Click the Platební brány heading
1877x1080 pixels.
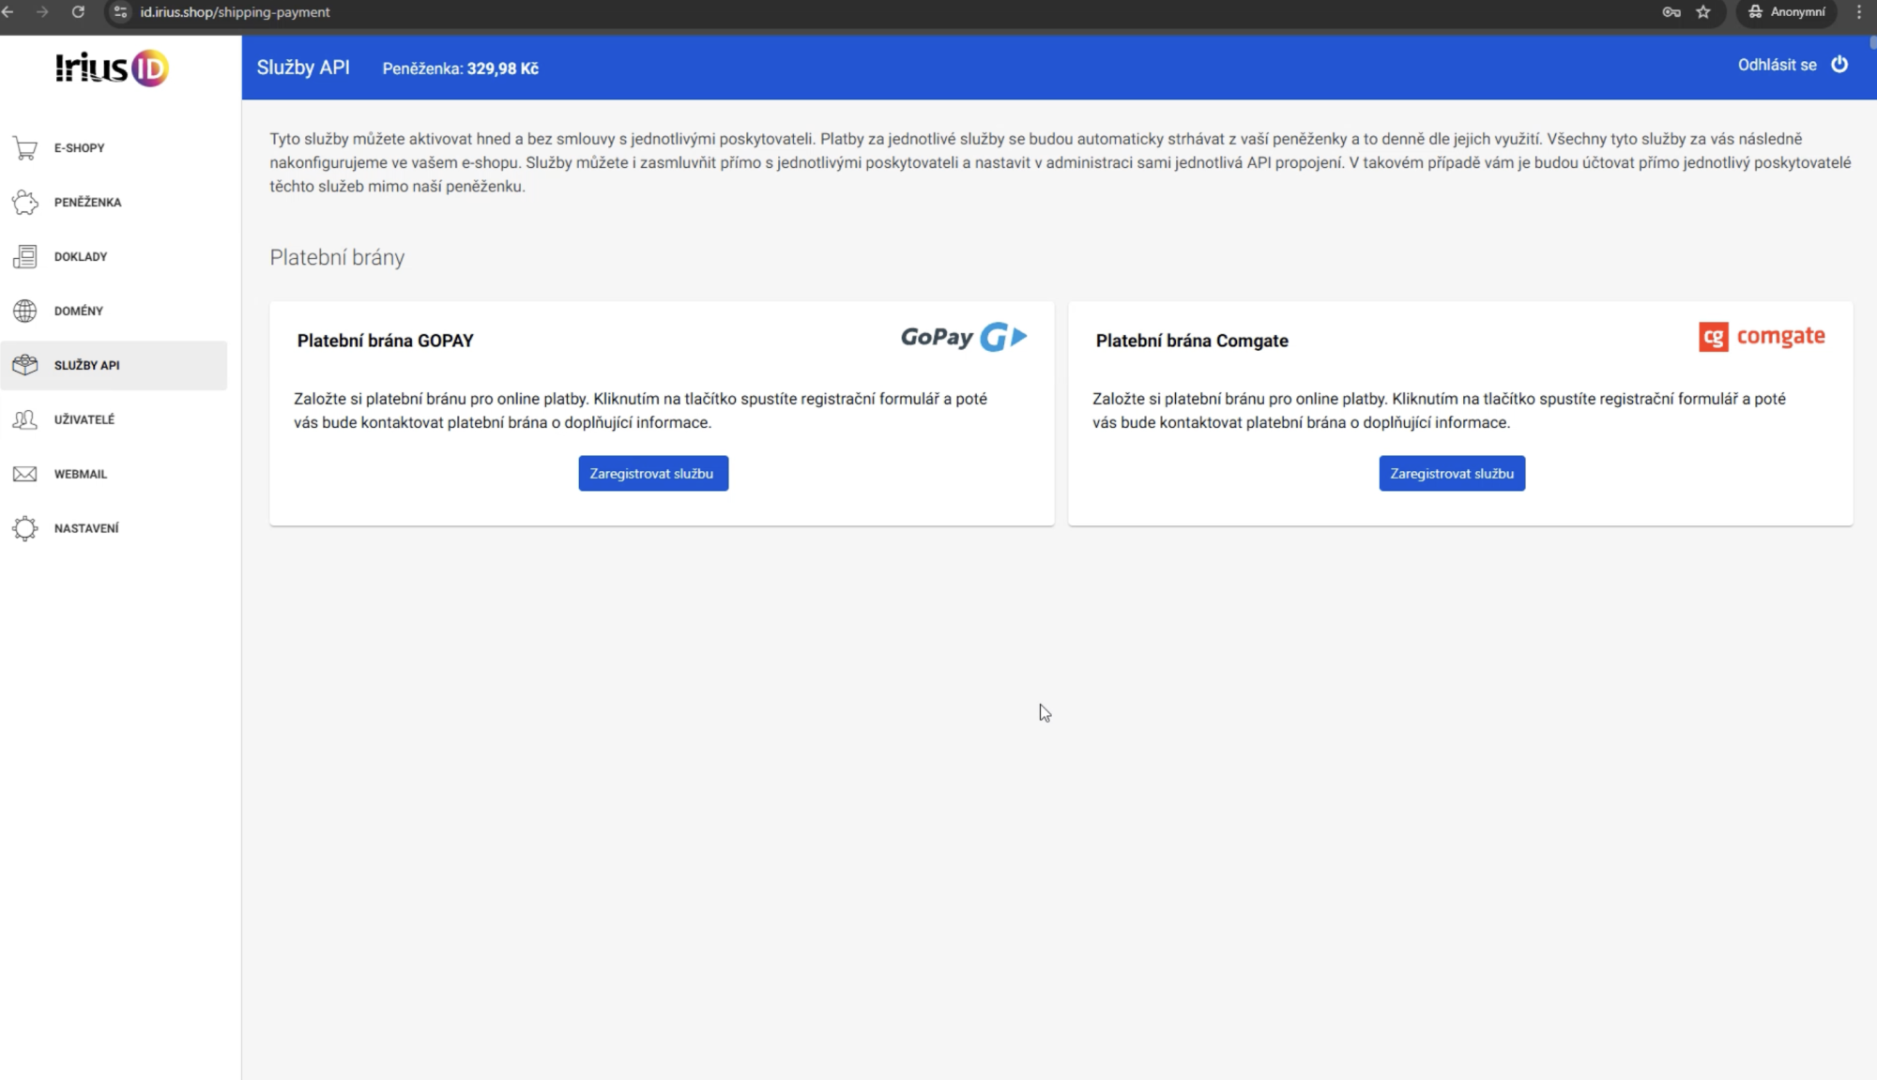(337, 257)
